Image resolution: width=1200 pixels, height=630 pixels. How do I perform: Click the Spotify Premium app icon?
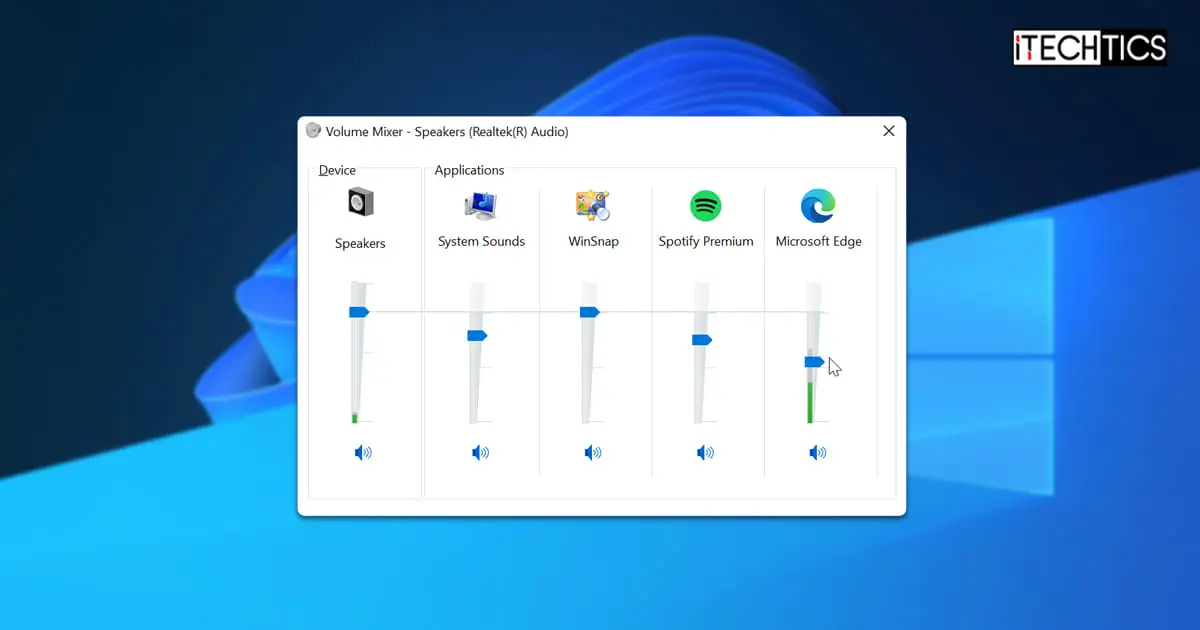707,207
